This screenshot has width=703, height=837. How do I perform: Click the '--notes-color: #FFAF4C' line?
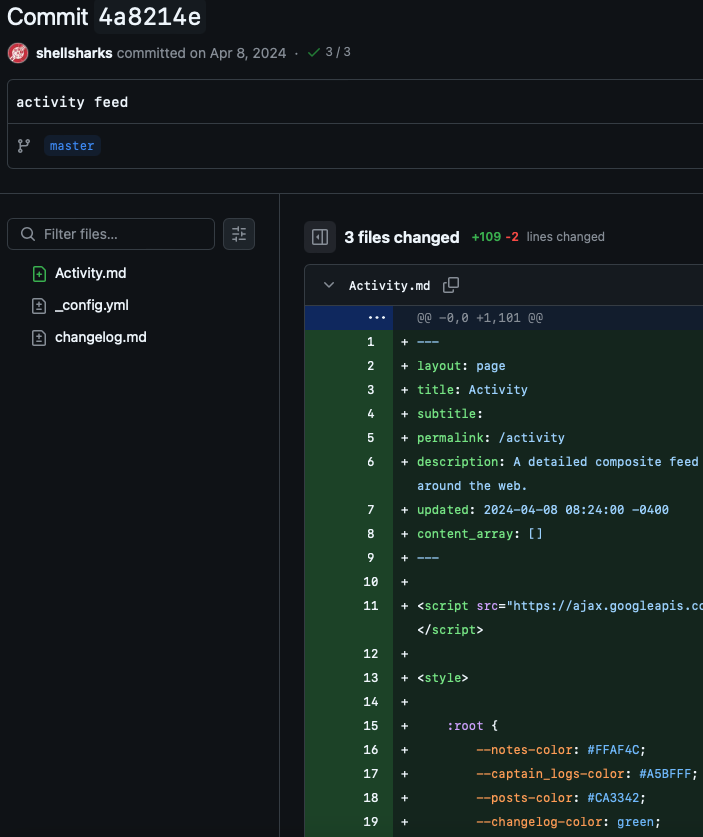560,750
